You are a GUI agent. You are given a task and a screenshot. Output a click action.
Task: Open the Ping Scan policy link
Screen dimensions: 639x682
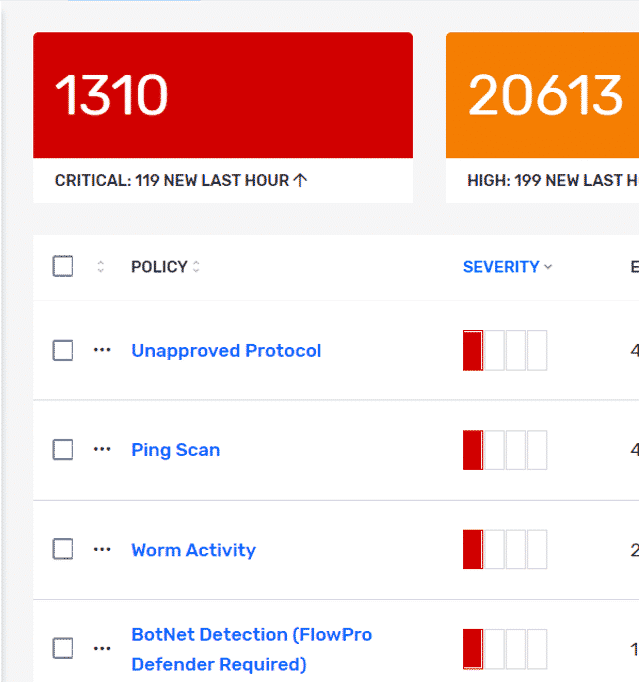pyautogui.click(x=176, y=450)
